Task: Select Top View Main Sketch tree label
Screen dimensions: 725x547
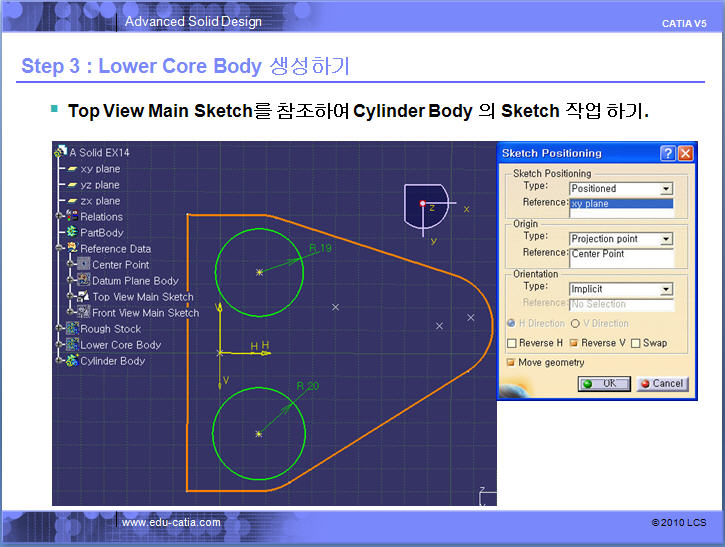Action: coord(143,297)
